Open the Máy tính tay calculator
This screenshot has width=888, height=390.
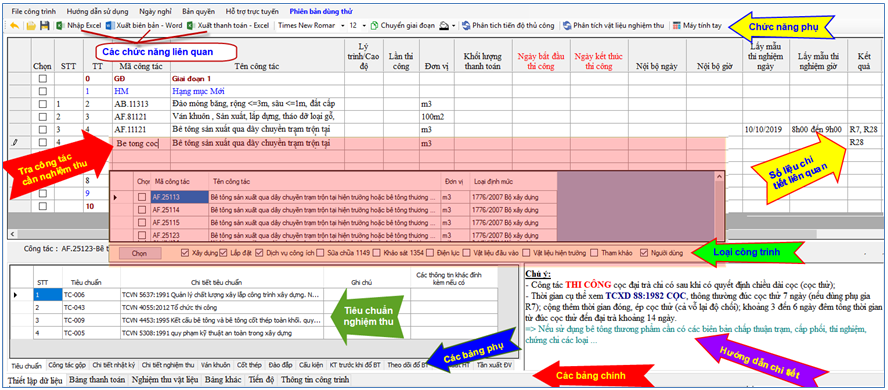pyautogui.click(x=697, y=25)
